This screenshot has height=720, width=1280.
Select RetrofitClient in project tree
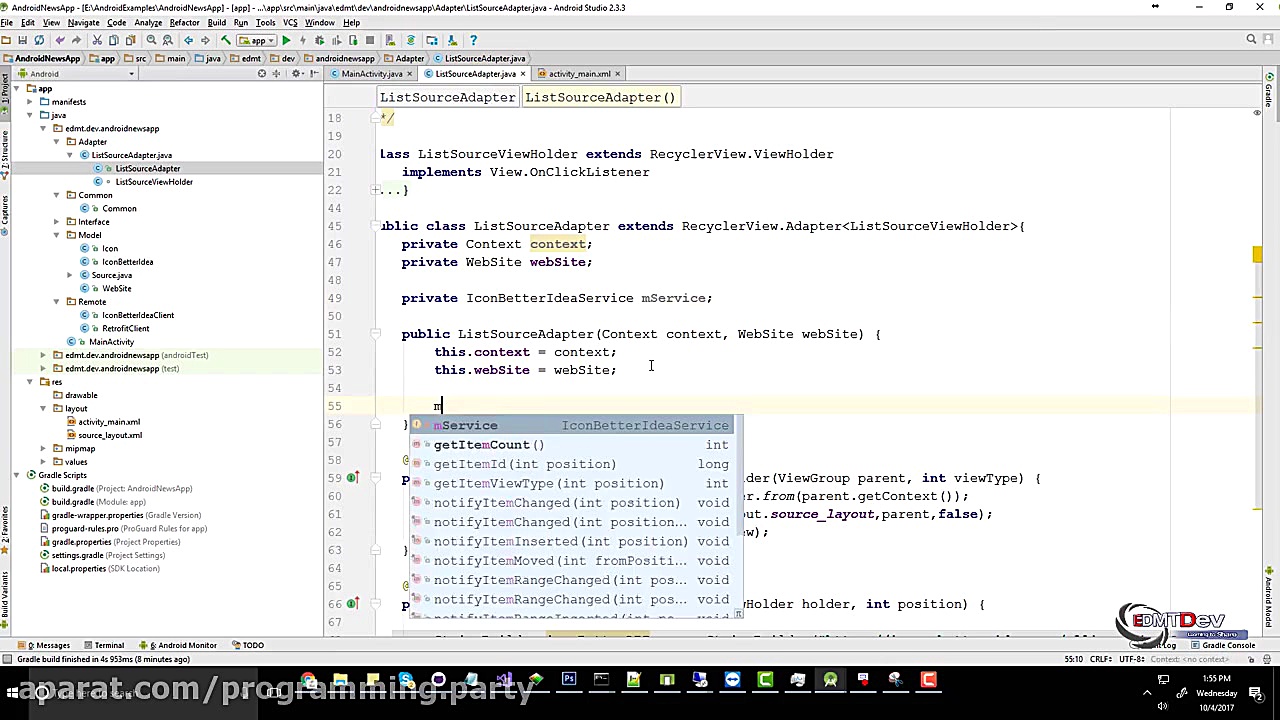[x=125, y=329]
